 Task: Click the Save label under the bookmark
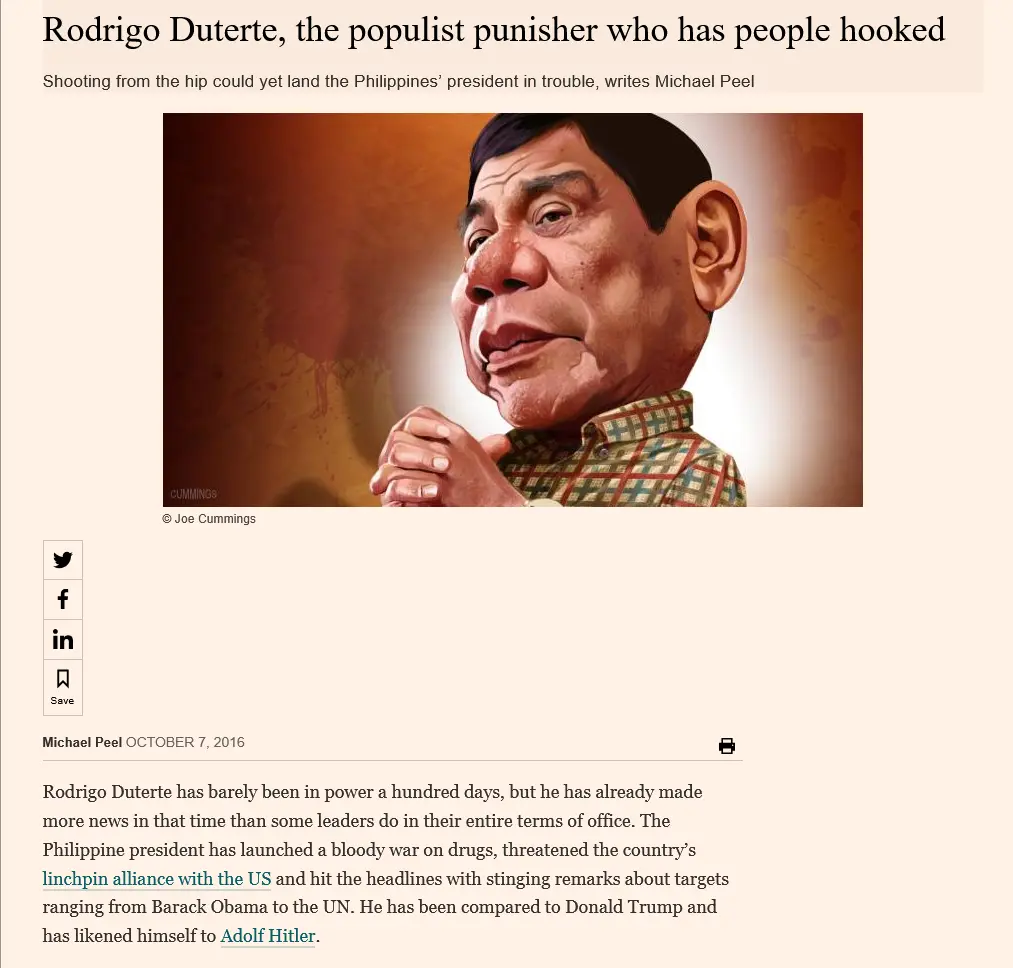(62, 700)
